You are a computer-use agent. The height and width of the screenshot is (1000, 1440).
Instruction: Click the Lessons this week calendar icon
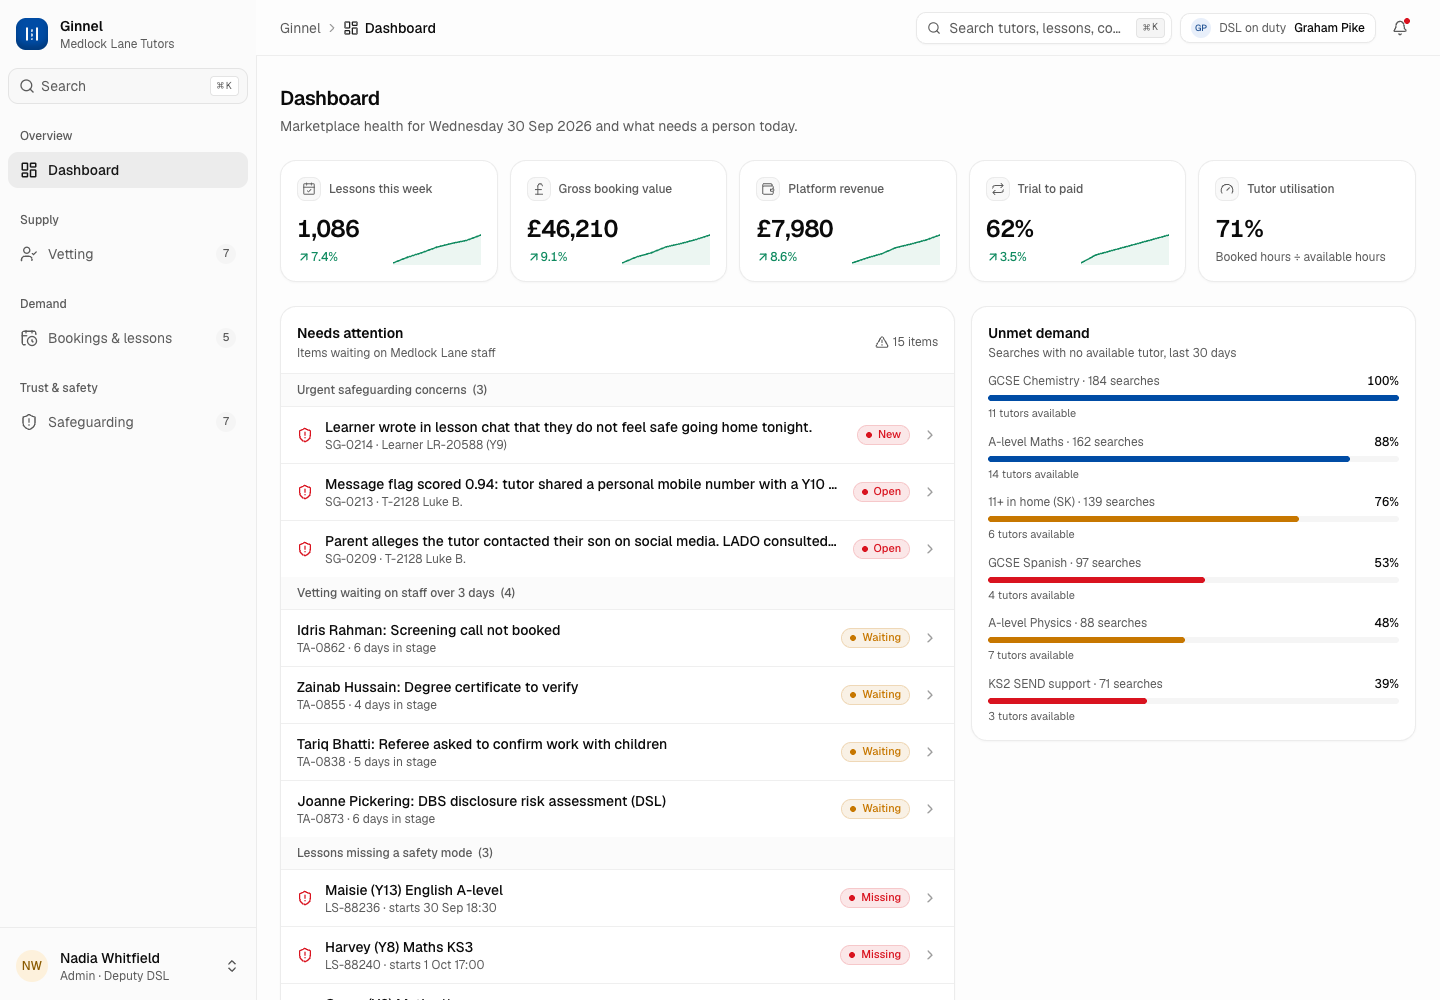(x=309, y=189)
